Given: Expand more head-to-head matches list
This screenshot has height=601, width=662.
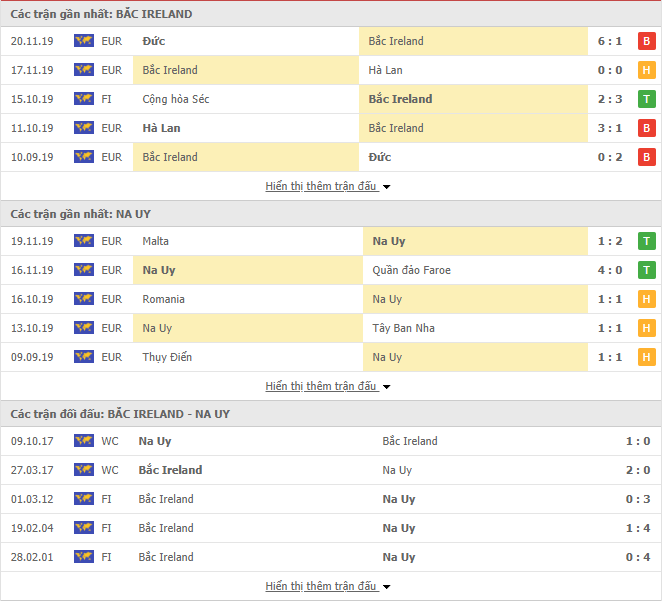Looking at the screenshot, I should point(328,586).
